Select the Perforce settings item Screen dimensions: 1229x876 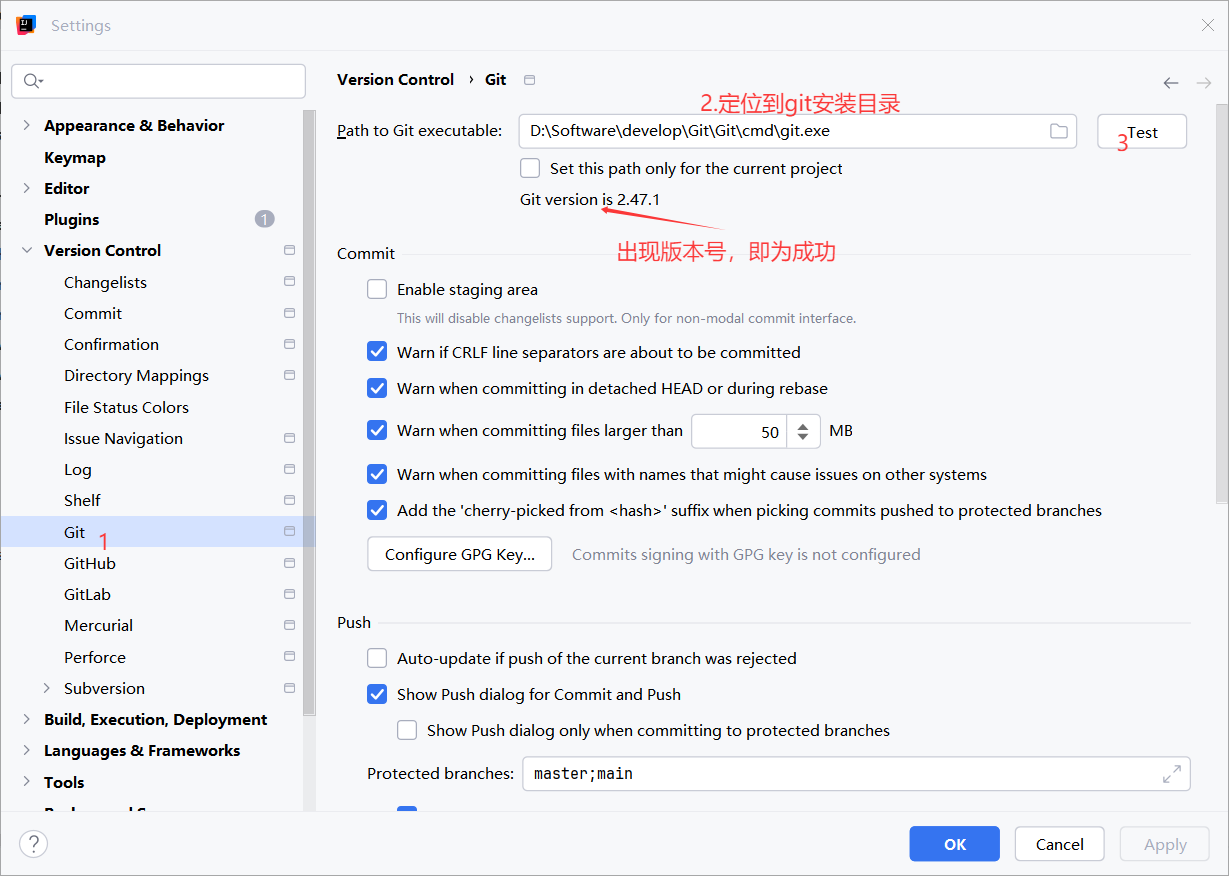[x=95, y=657]
